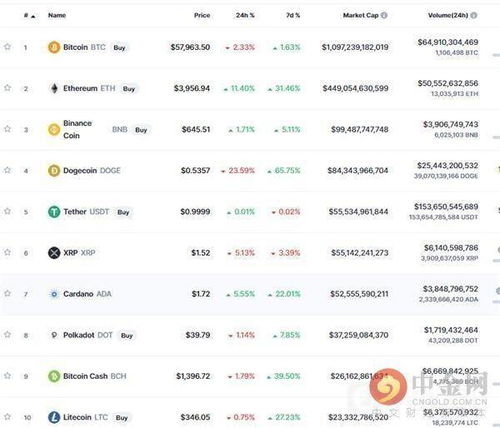
Task: Click the Buy button next to Polkadot
Action: (x=127, y=335)
